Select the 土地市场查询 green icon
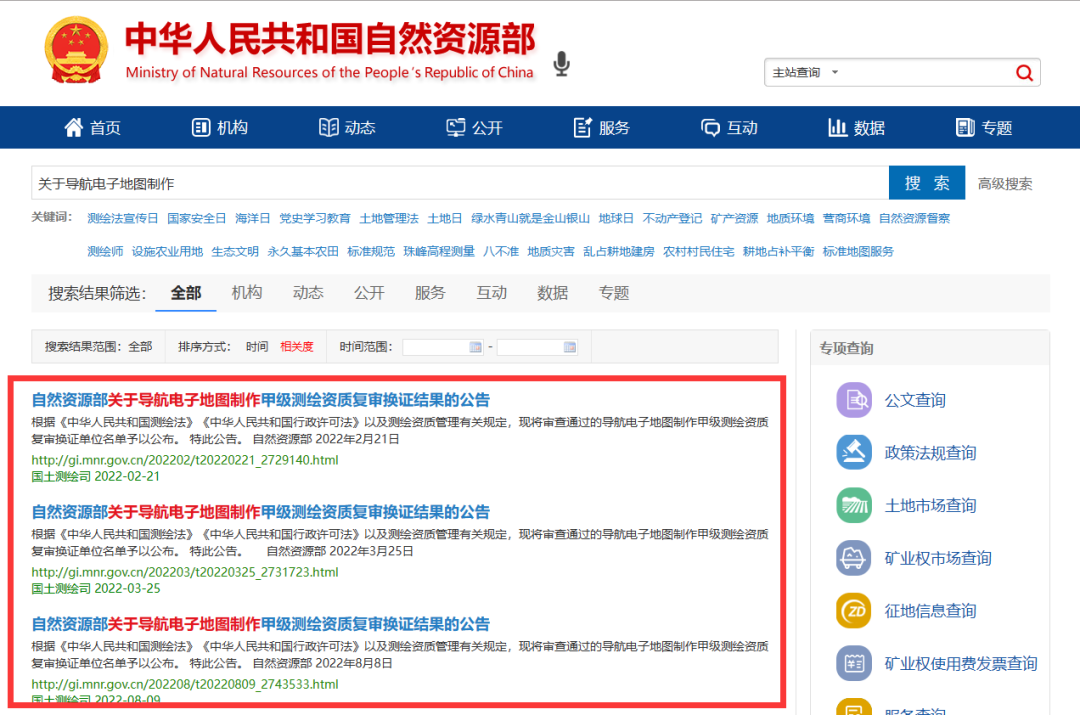 click(853, 505)
